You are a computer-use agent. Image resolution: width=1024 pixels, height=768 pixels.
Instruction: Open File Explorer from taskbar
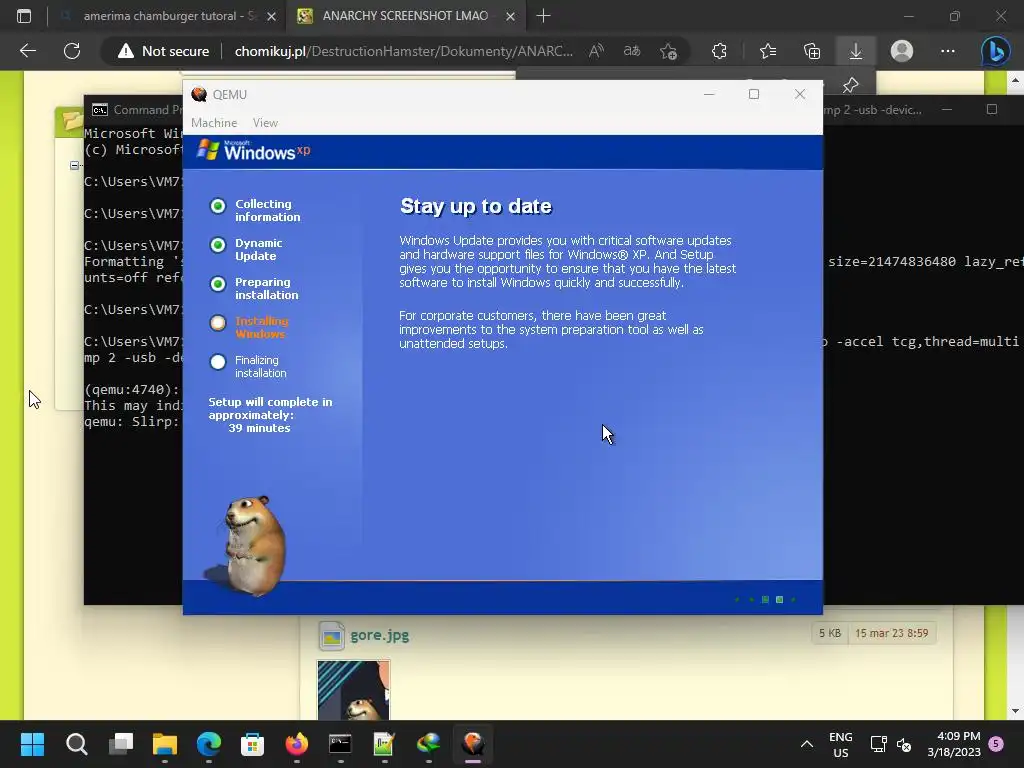165,744
